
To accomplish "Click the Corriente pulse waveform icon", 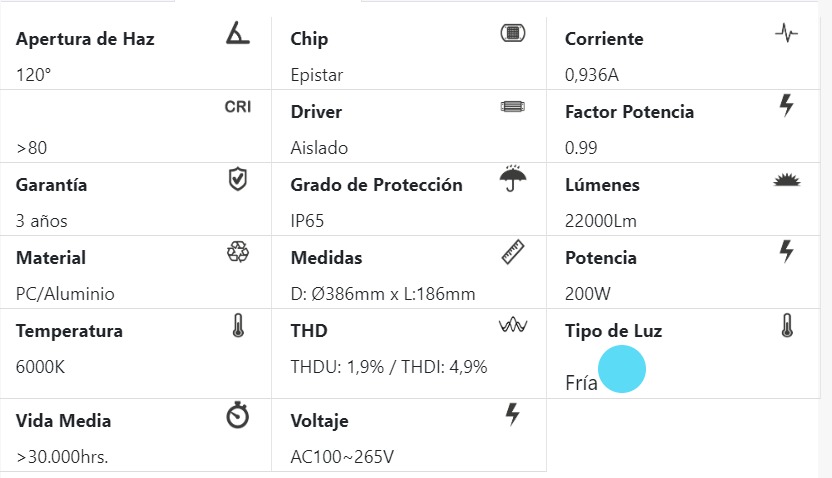I will pos(787,33).
